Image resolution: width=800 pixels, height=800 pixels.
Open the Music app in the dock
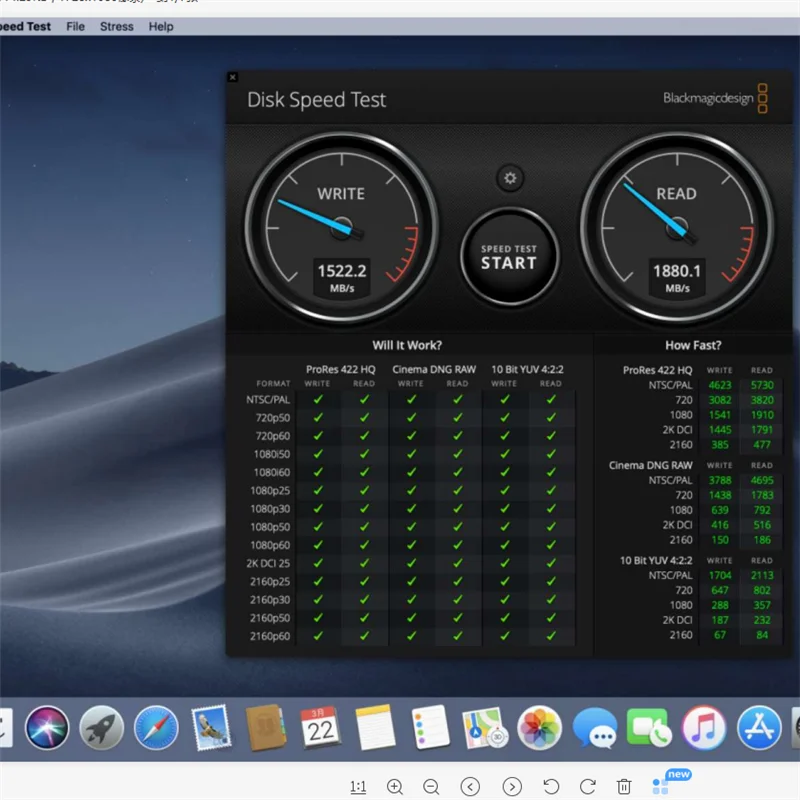(703, 727)
